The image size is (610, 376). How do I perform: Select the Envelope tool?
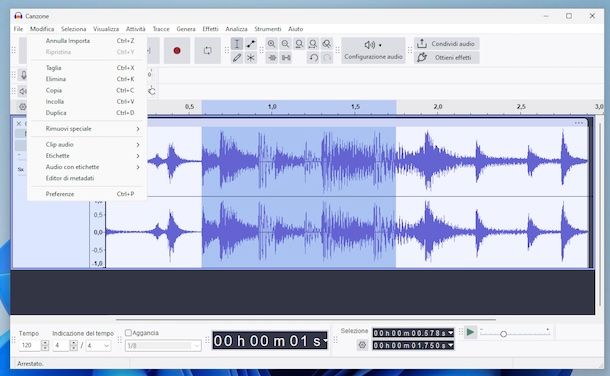251,44
